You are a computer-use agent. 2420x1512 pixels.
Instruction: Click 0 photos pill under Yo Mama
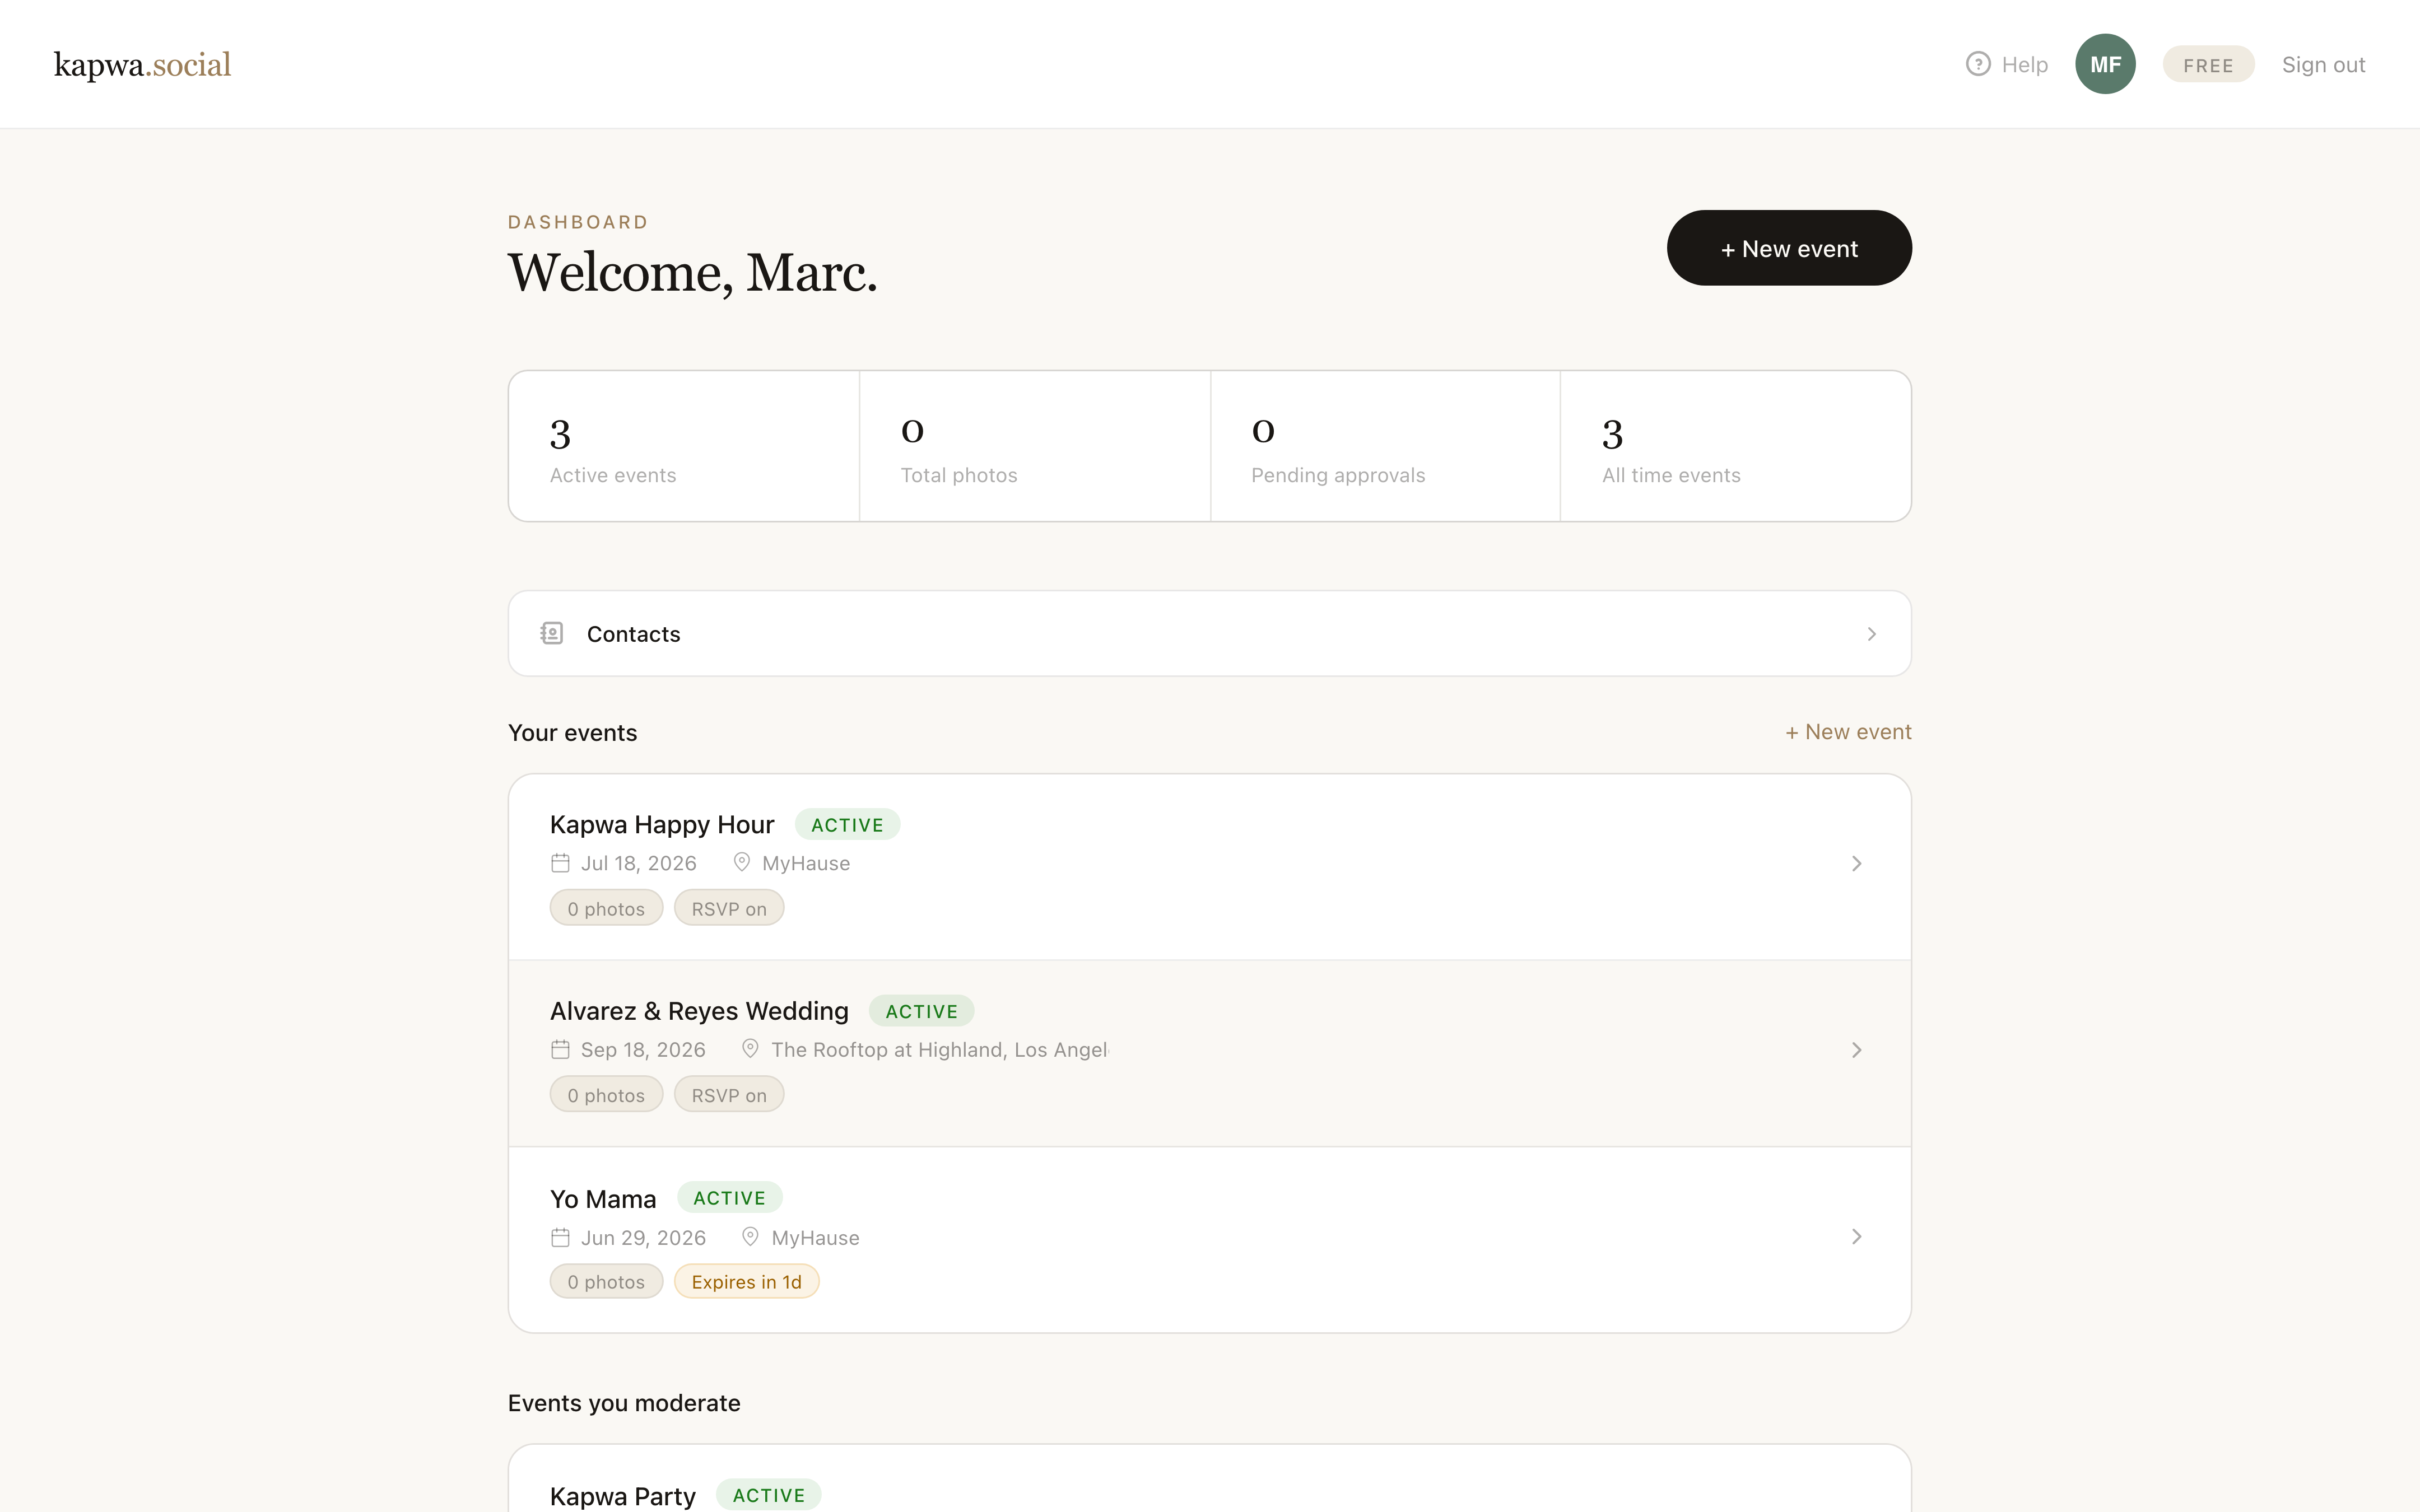[x=606, y=1282]
